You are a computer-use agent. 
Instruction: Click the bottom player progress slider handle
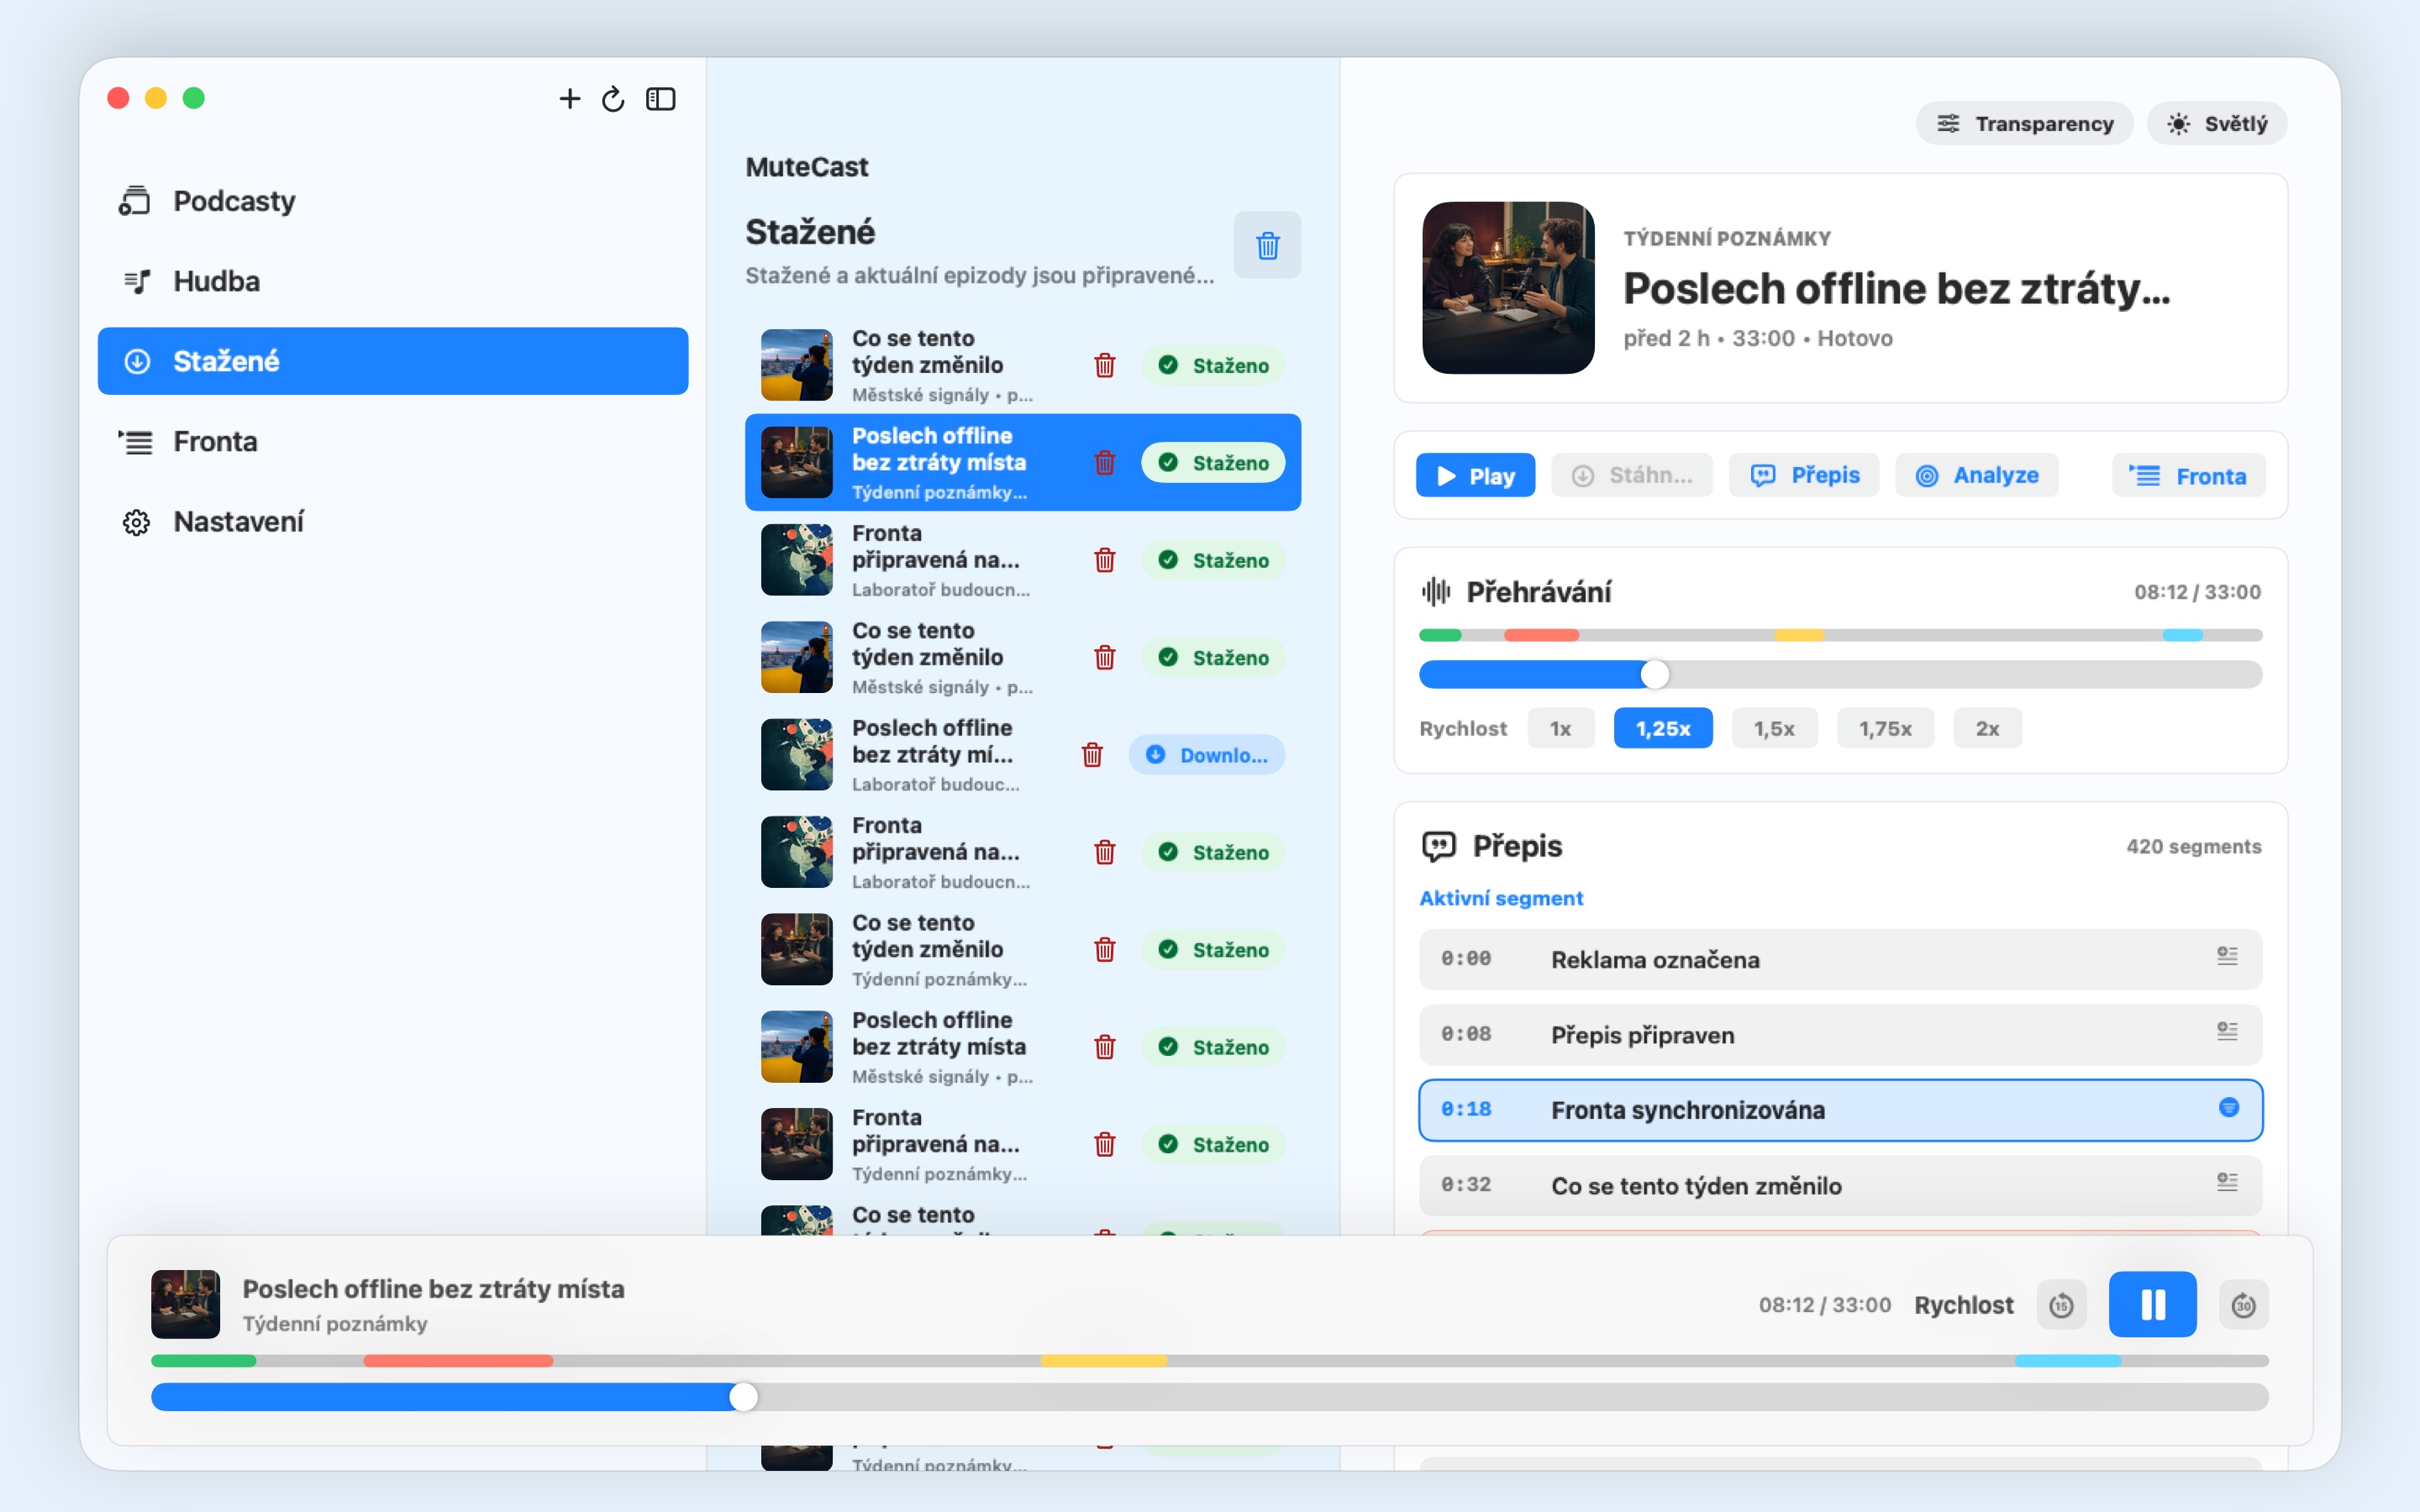pyautogui.click(x=743, y=1397)
